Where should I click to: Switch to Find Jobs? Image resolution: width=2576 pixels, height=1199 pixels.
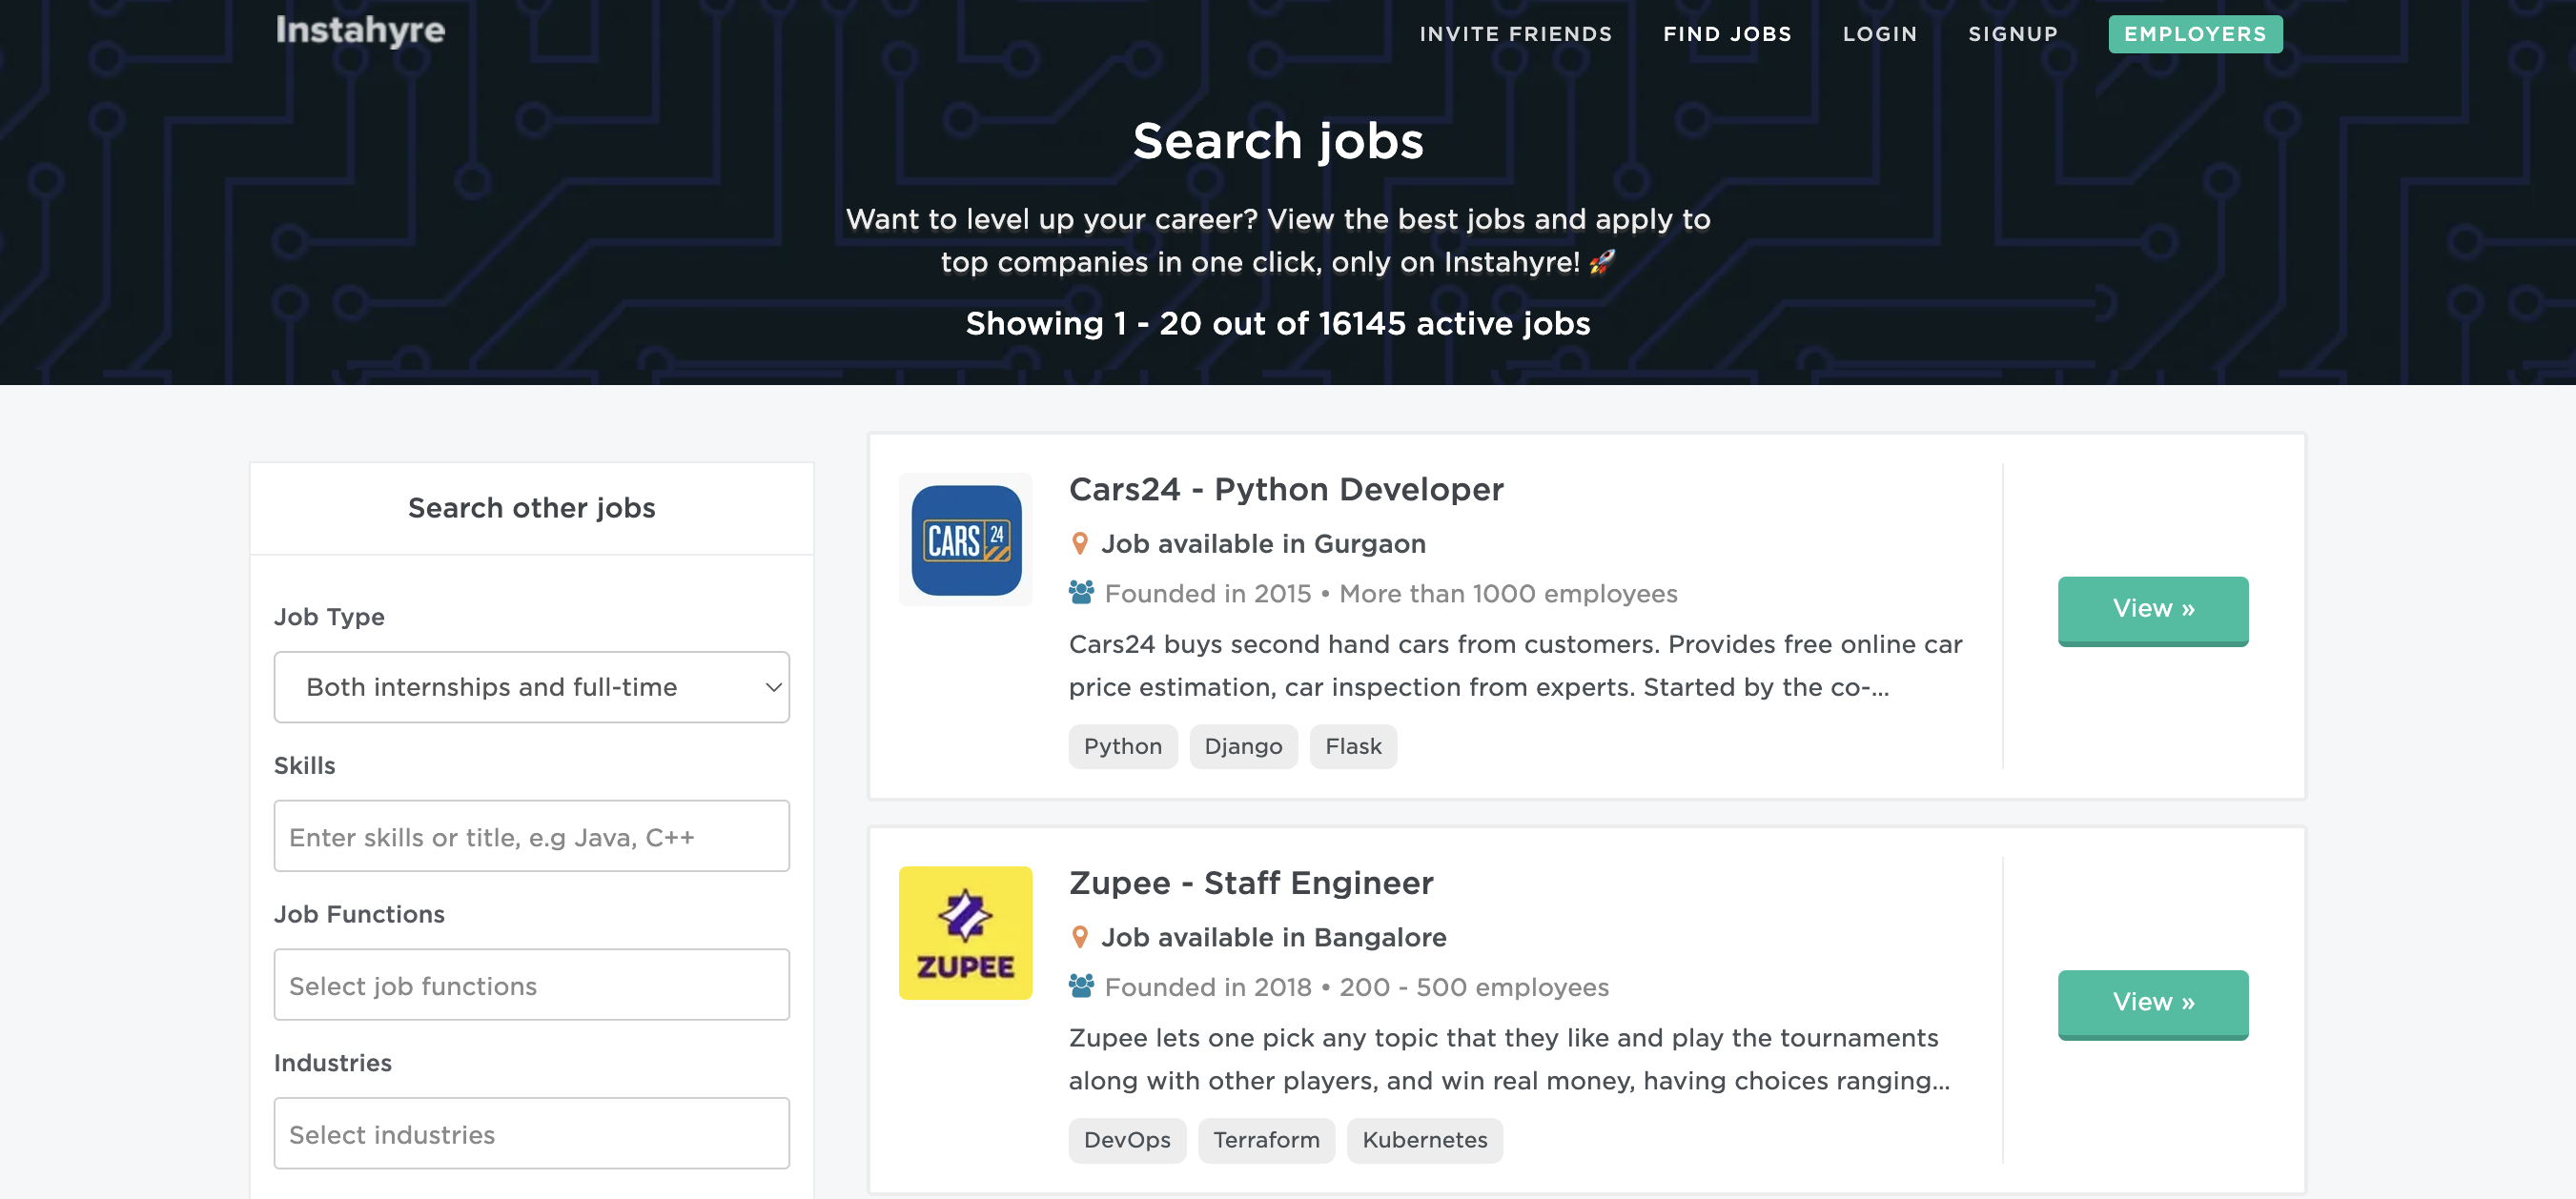pyautogui.click(x=1727, y=33)
